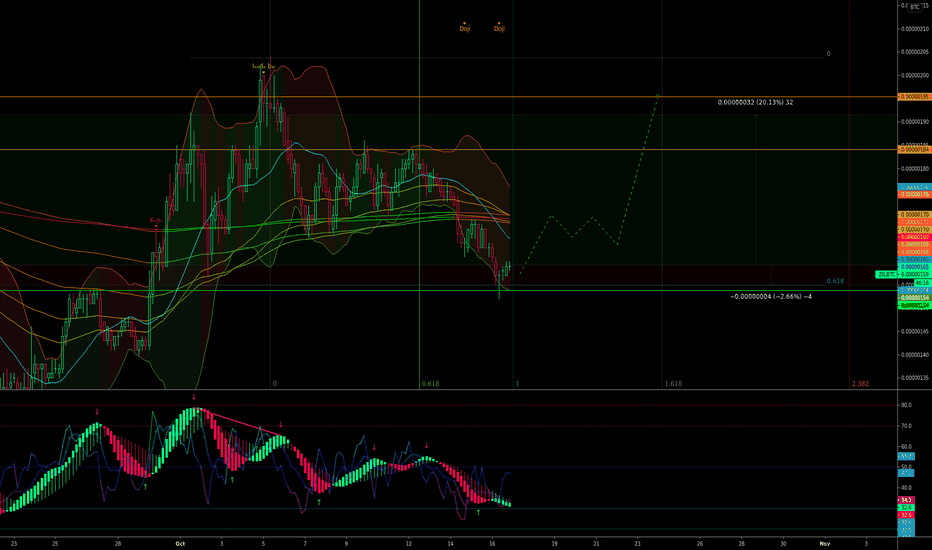This screenshot has width=932, height=550.
Task: Select the 0.618 Fib time zone label
Action: coord(430,384)
